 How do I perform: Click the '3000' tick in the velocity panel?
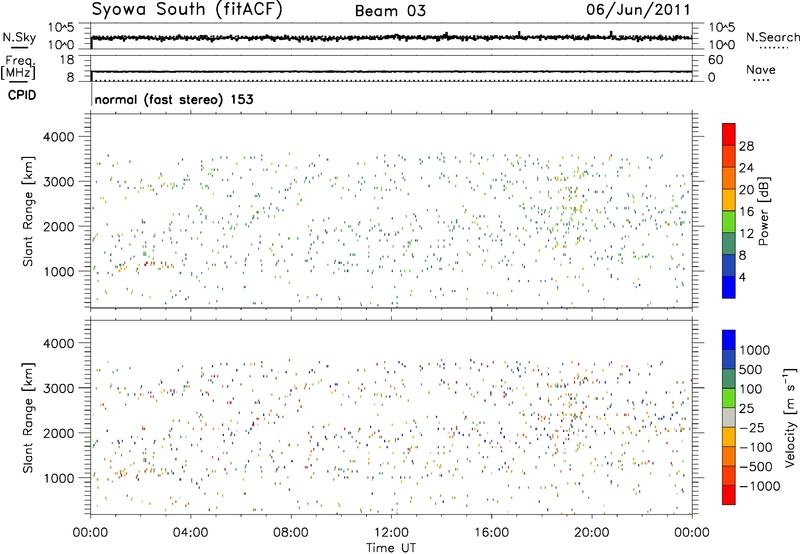(58, 388)
